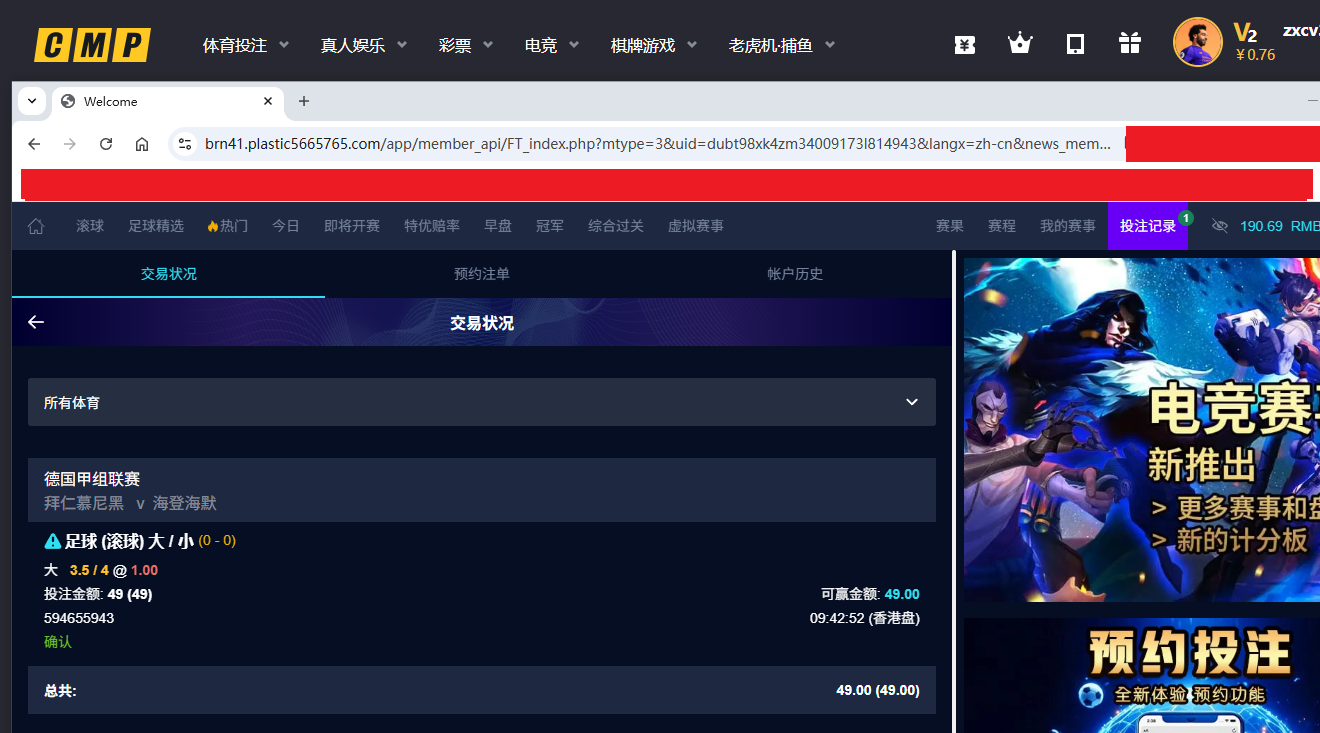Switch to the 交易状况 tab
The image size is (1320, 733).
169,274
